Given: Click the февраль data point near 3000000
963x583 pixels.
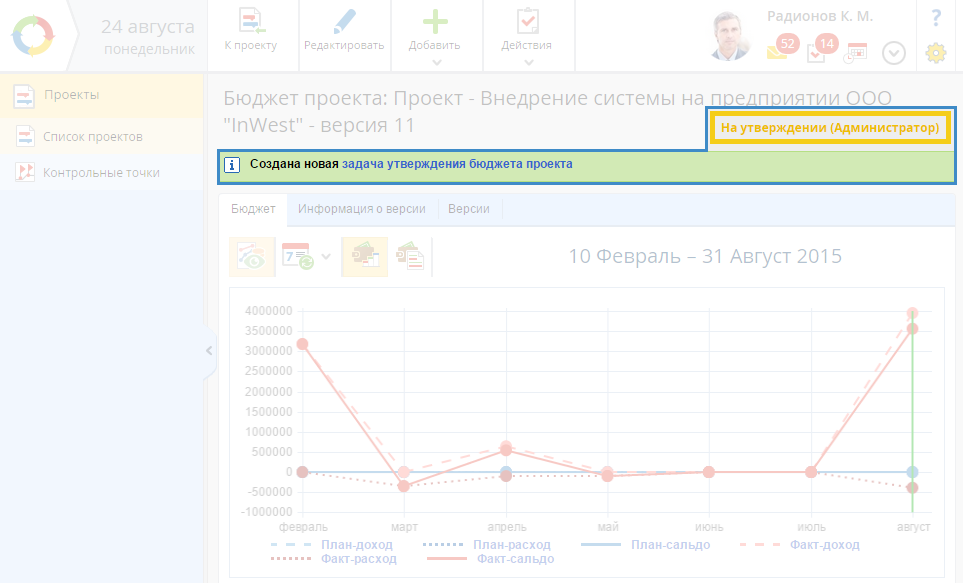Looking at the screenshot, I should click(302, 344).
